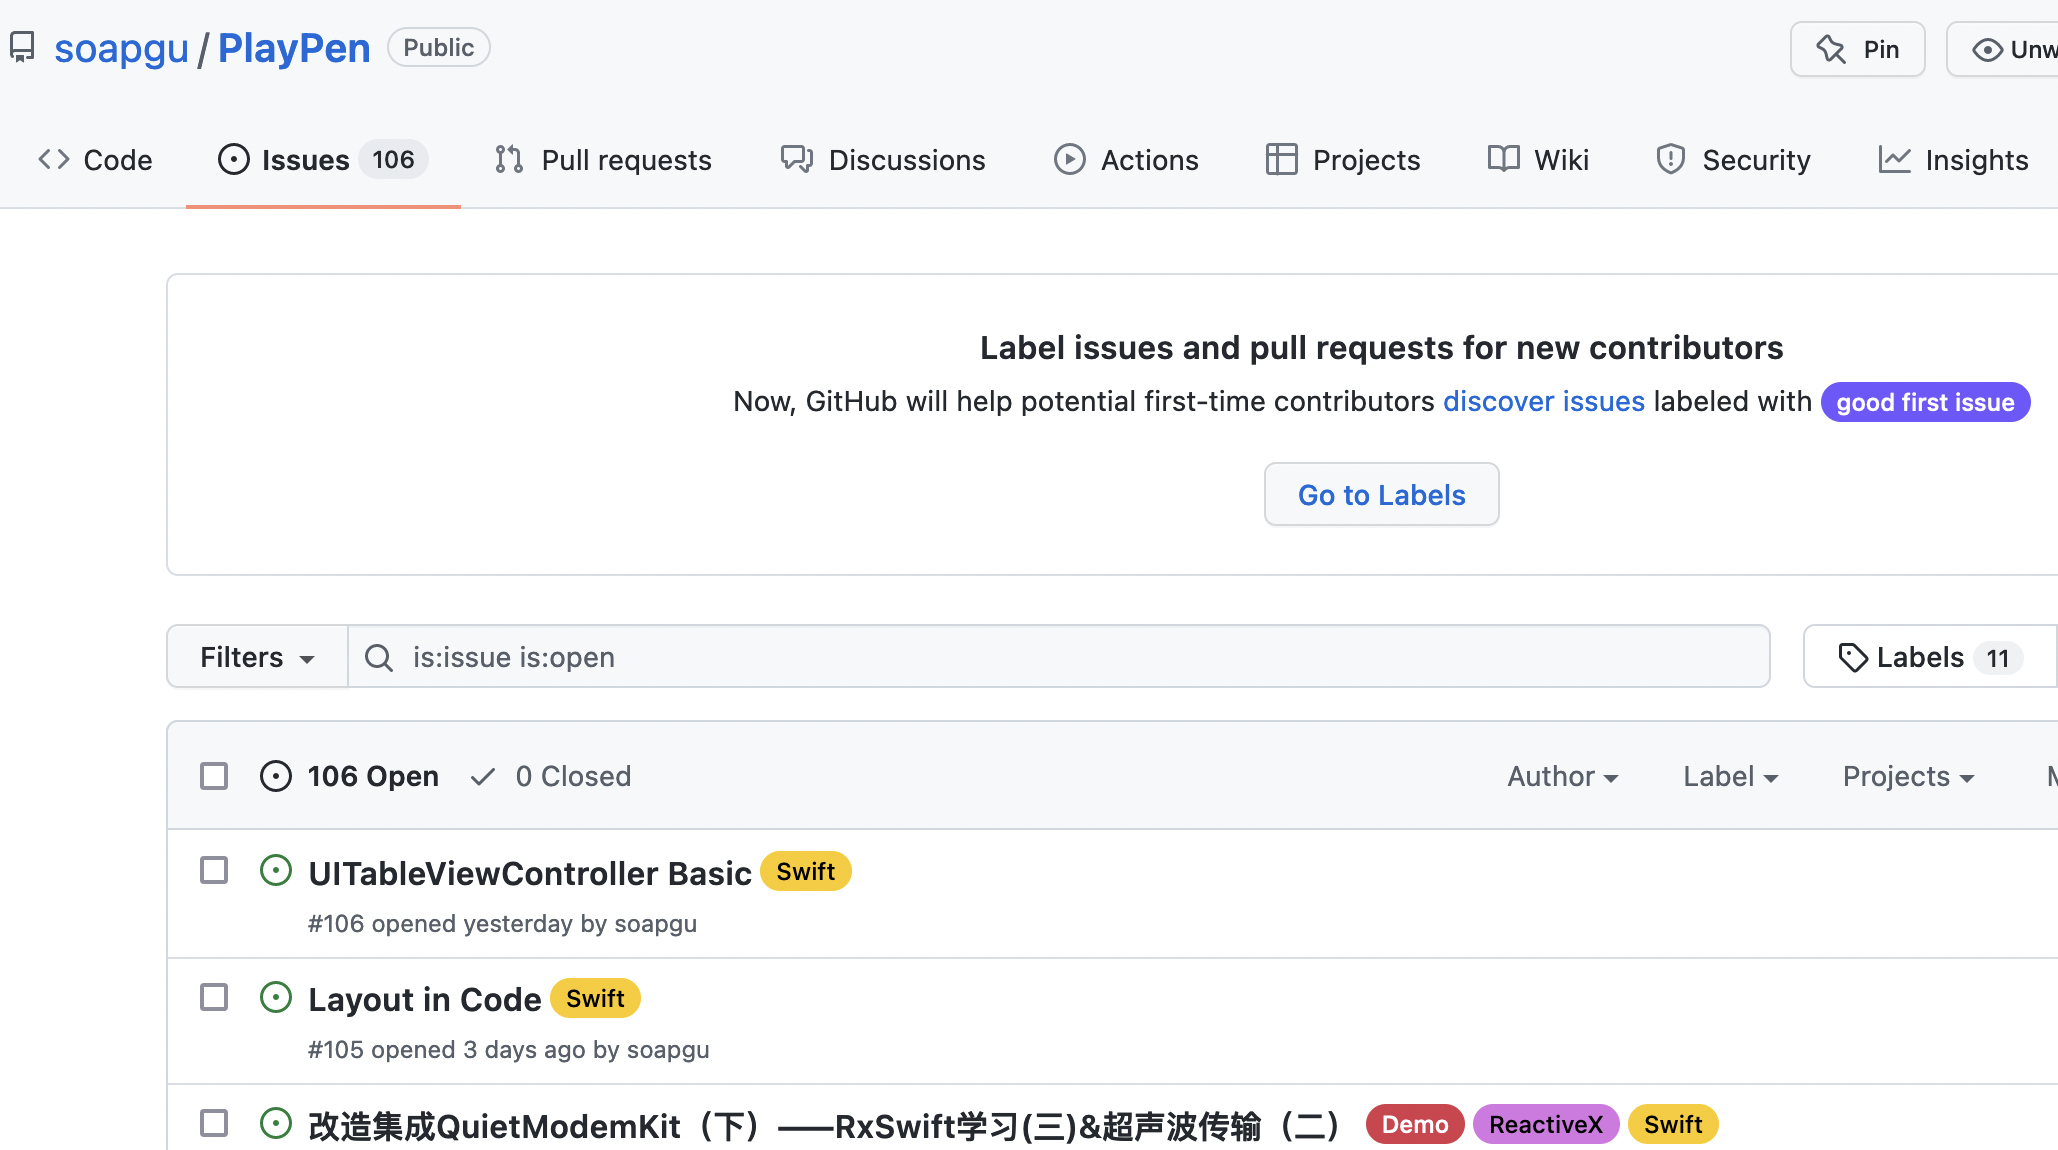Click the red Demo label
2058x1150 pixels.
tap(1415, 1124)
